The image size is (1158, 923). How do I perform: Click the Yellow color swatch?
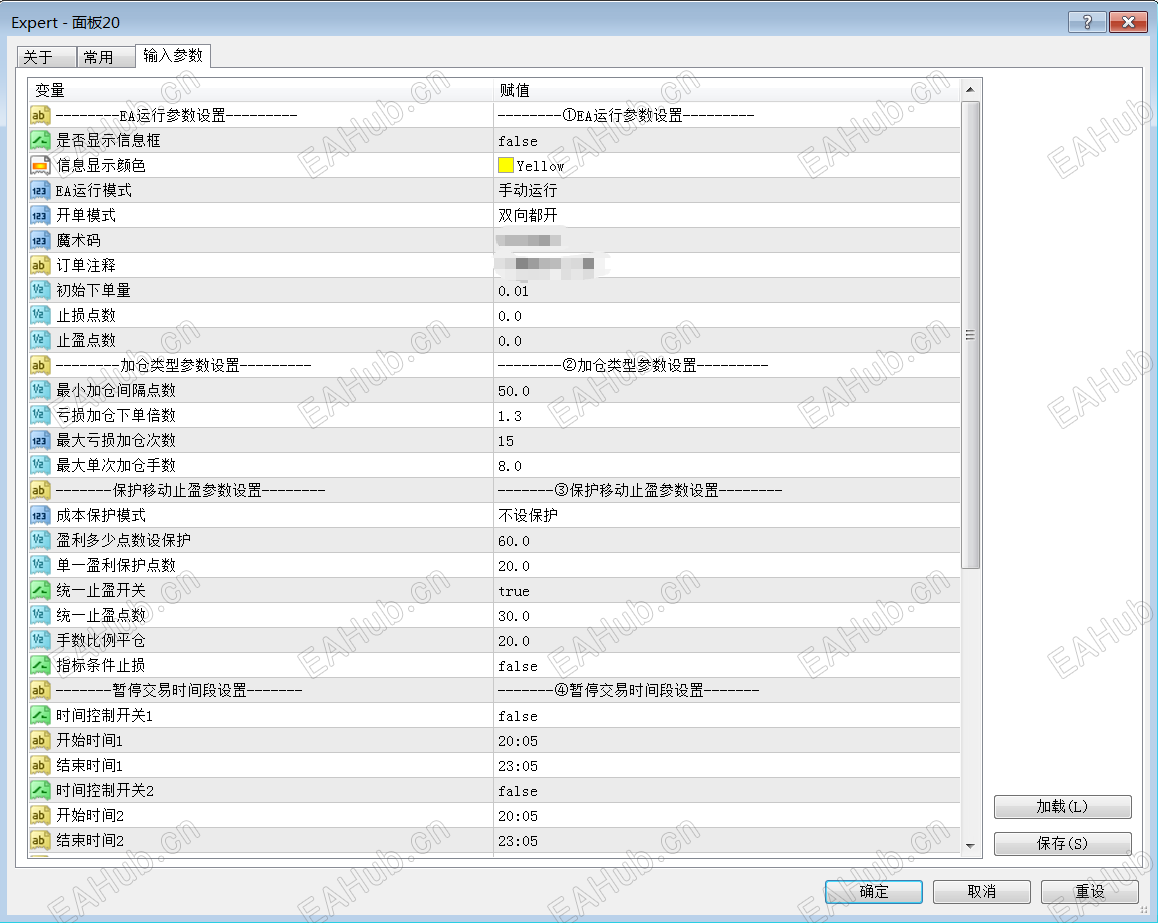[506, 165]
